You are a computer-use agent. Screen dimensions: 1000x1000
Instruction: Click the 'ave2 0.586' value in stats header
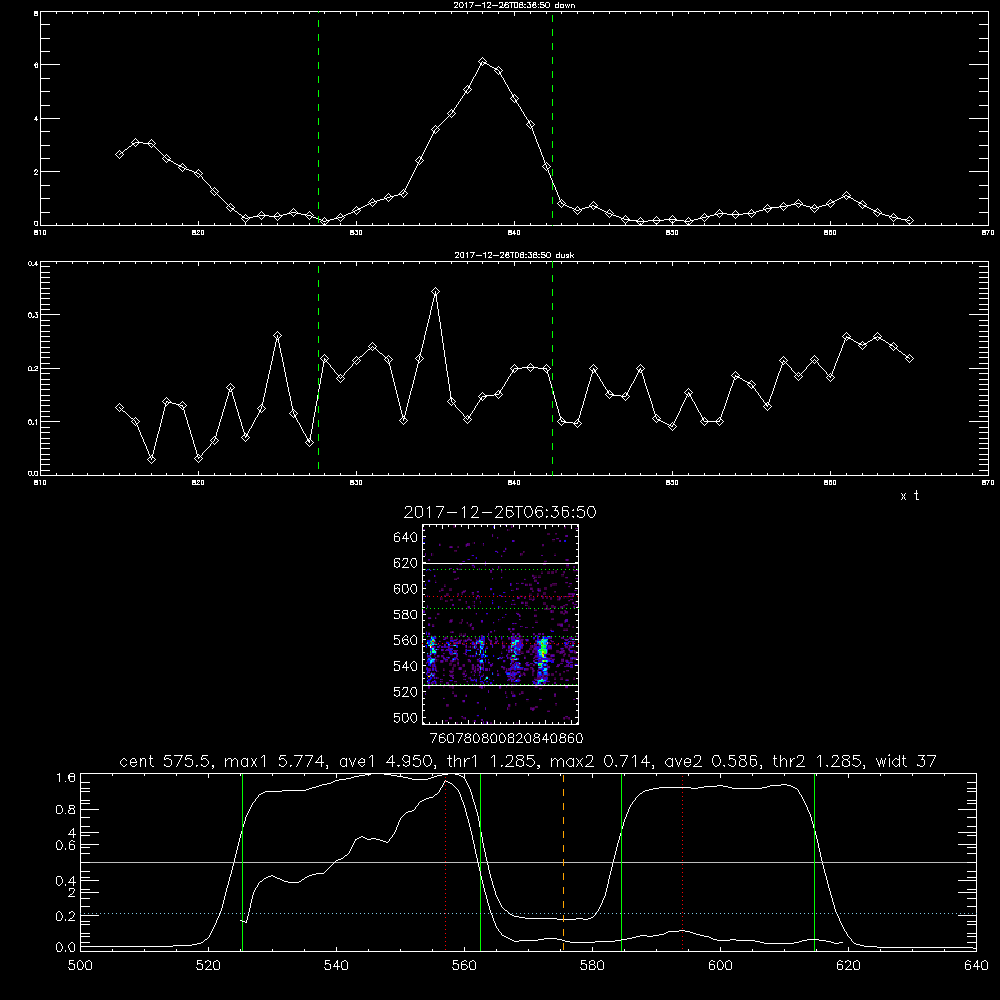[x=710, y=761]
